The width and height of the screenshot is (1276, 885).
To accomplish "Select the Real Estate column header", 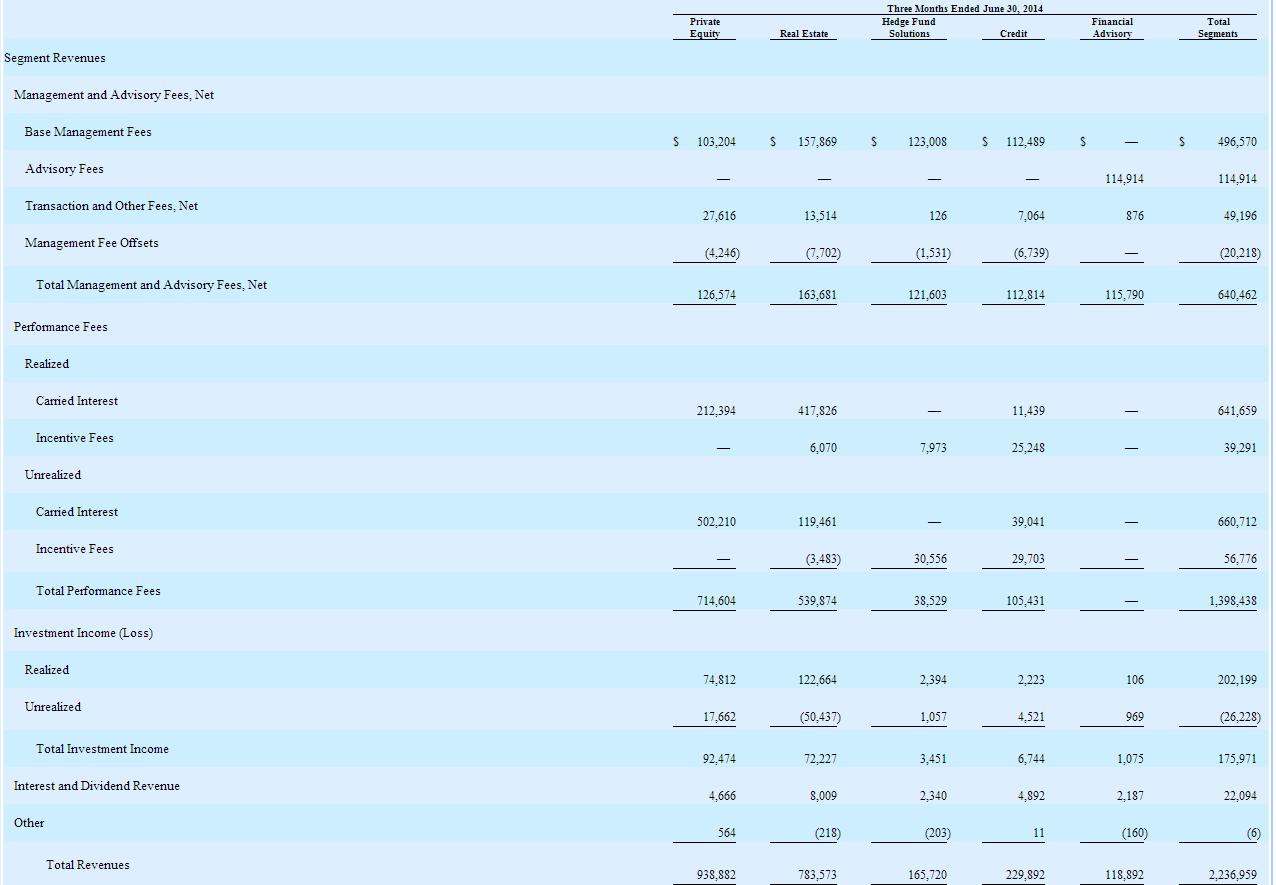I will (x=804, y=32).
